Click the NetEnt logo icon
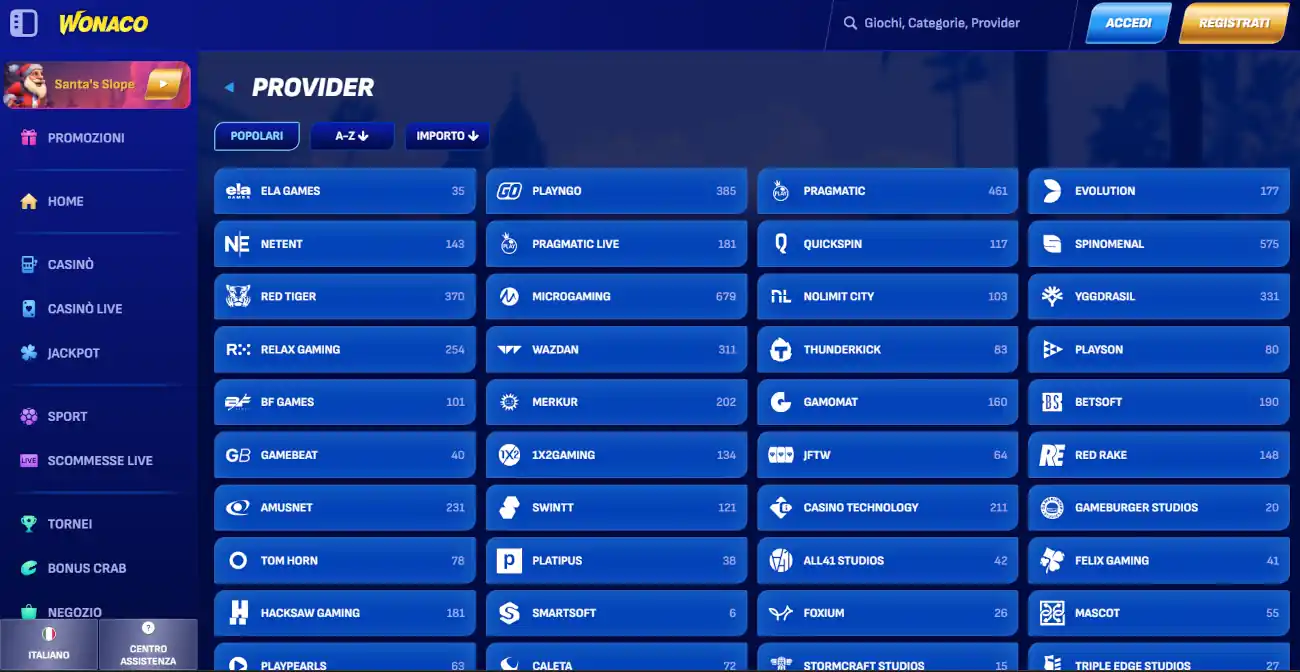 click(237, 244)
